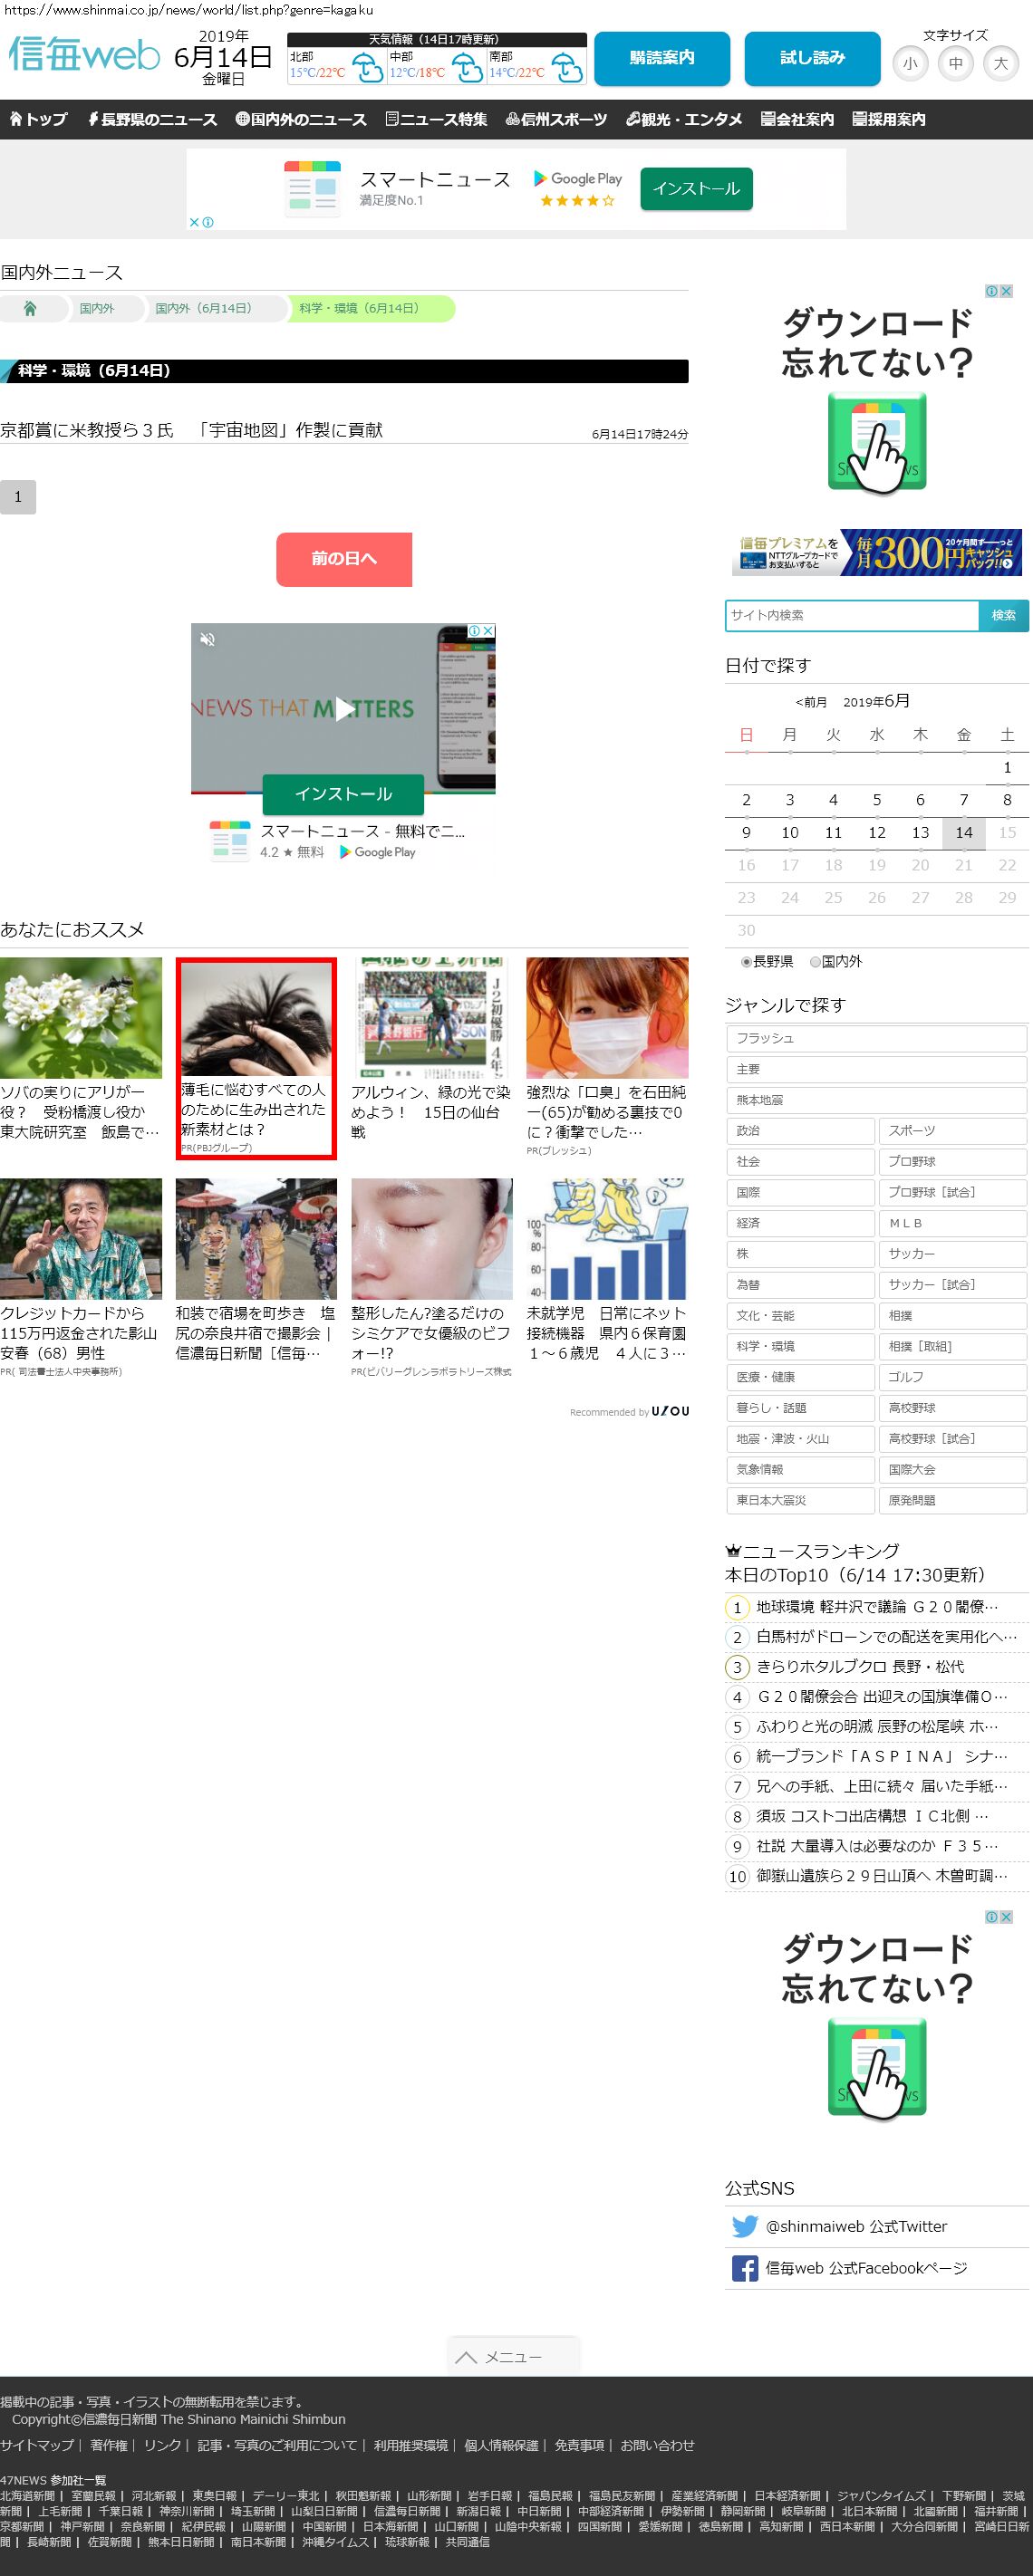Open @shinmaiweb 公式Twitter link
Image resolution: width=1033 pixels, height=2576 pixels.
pos(856,2226)
